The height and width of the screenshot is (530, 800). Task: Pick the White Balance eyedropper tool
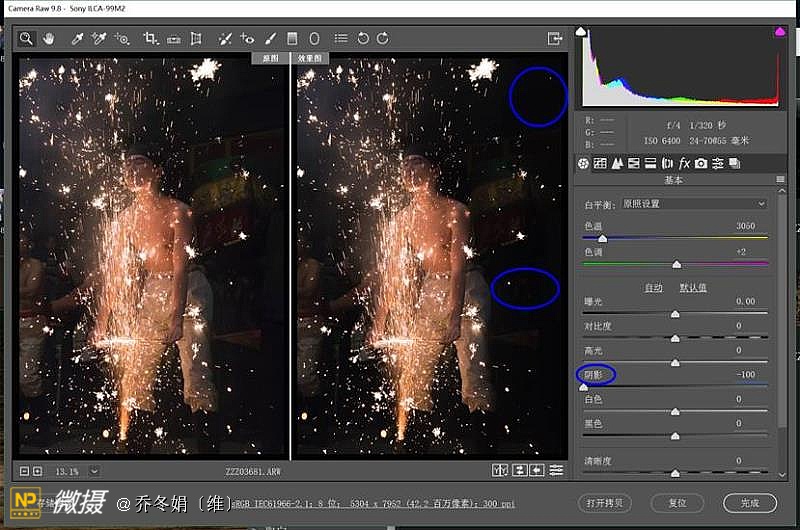(77, 38)
